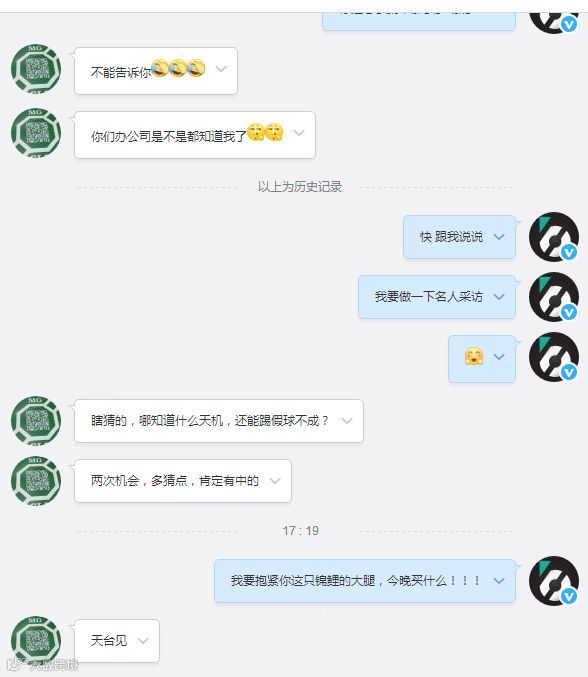Open options chevron on '瞎猜的，哪知道什么天机' message
The image size is (588, 677).
pyautogui.click(x=347, y=421)
